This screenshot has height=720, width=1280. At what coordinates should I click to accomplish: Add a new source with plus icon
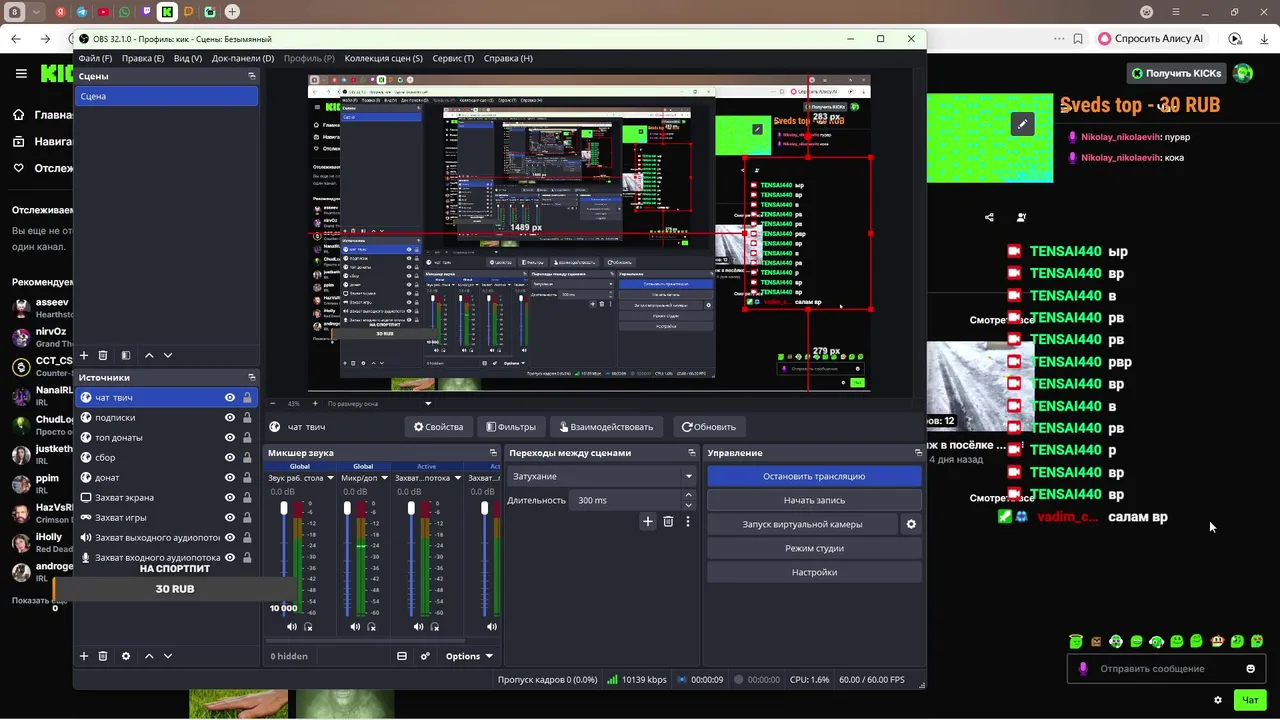pos(84,656)
